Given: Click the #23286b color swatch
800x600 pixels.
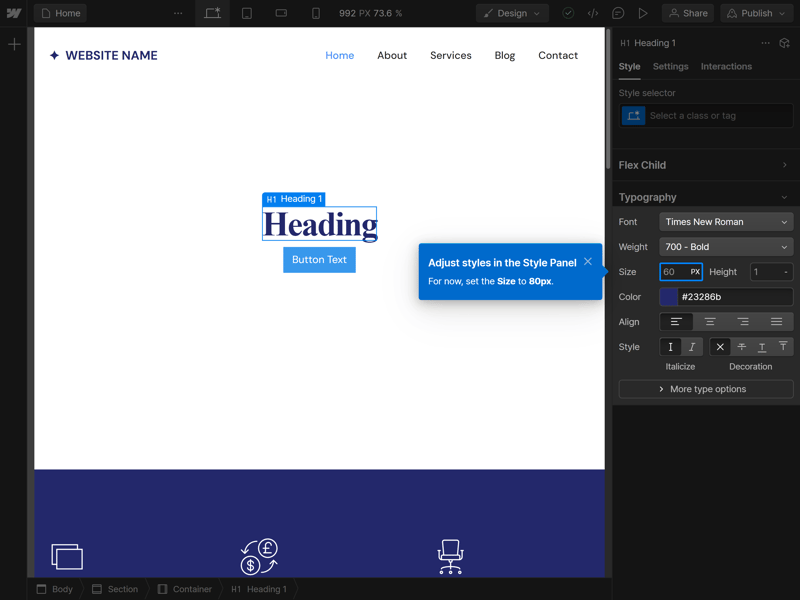Looking at the screenshot, I should pos(669,297).
